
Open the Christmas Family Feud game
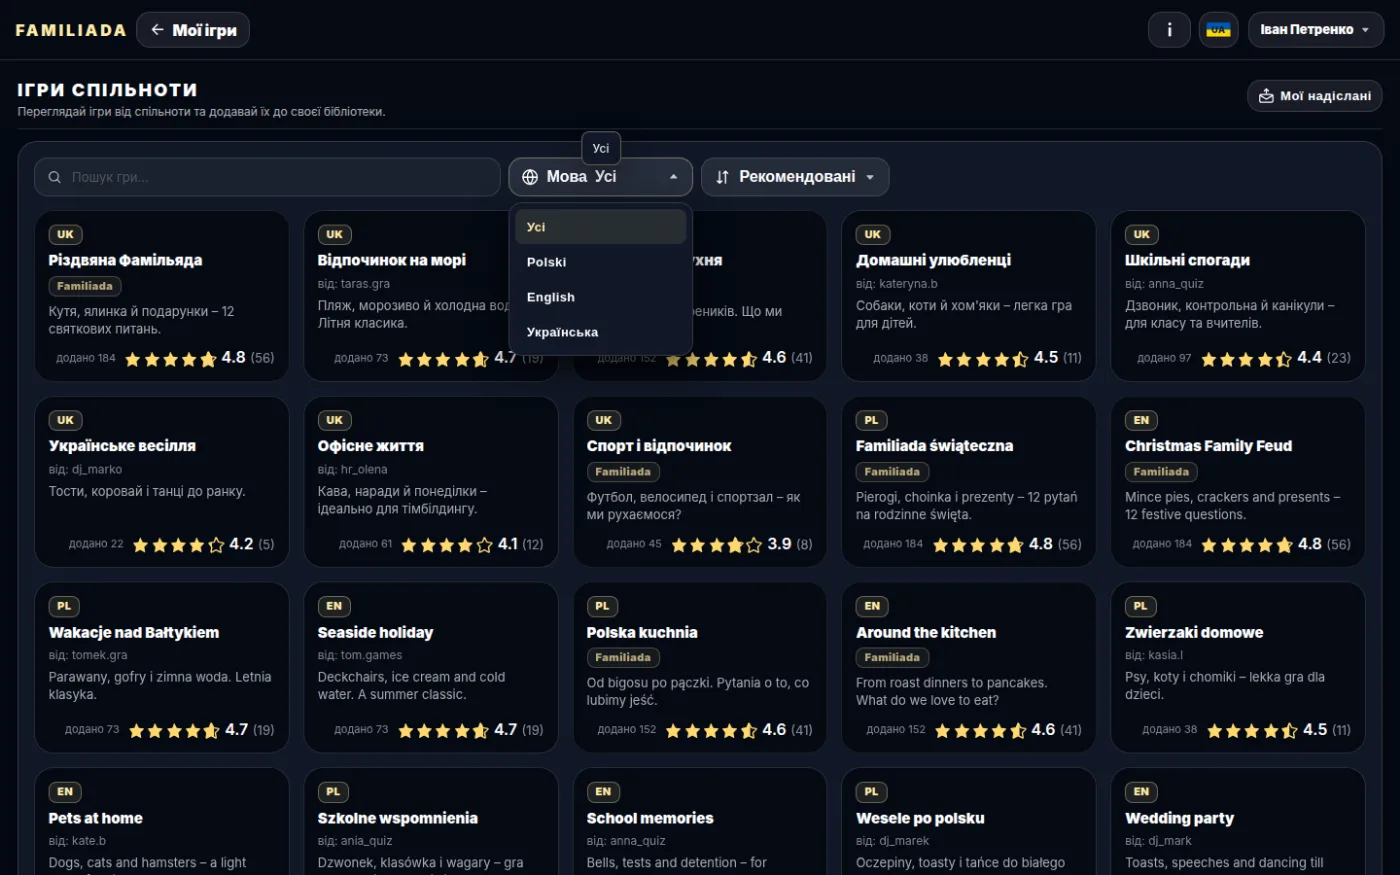click(1238, 482)
